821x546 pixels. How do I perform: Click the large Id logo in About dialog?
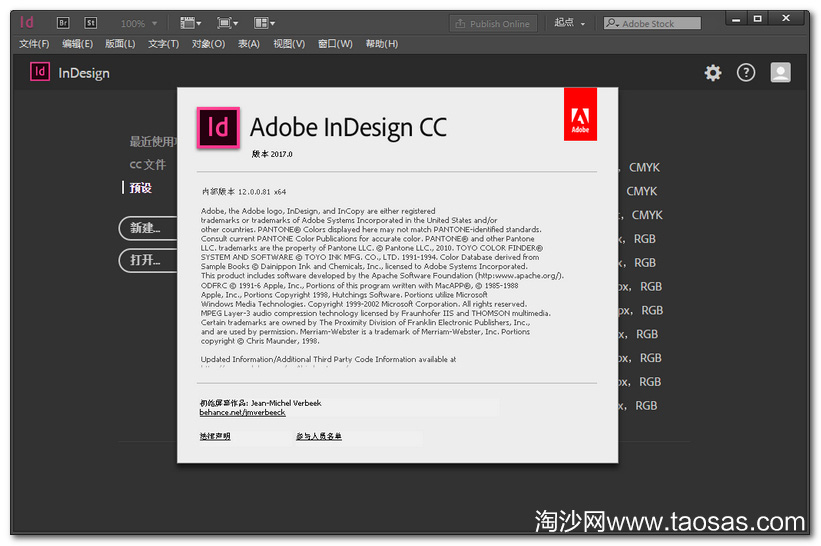coord(218,128)
